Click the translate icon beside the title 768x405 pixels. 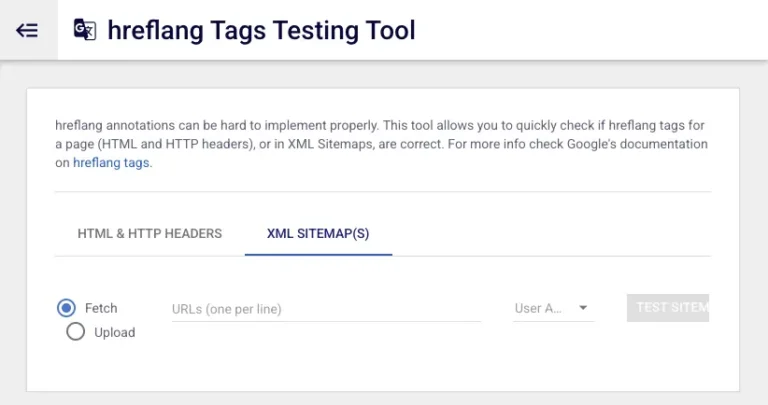85,30
